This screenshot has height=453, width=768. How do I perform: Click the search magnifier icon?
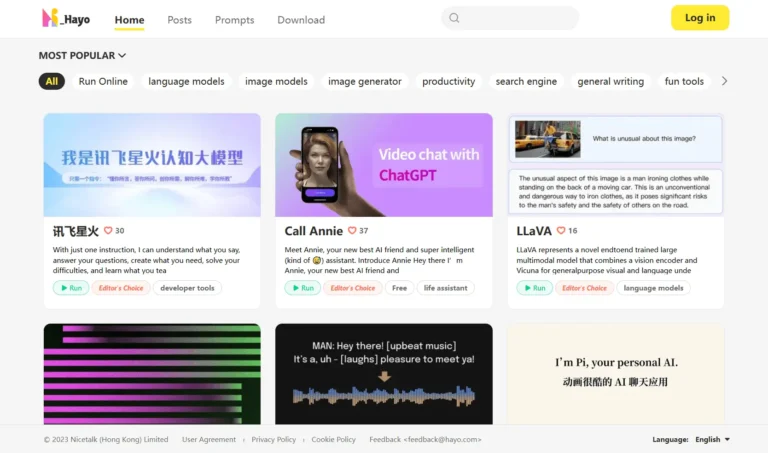(454, 18)
